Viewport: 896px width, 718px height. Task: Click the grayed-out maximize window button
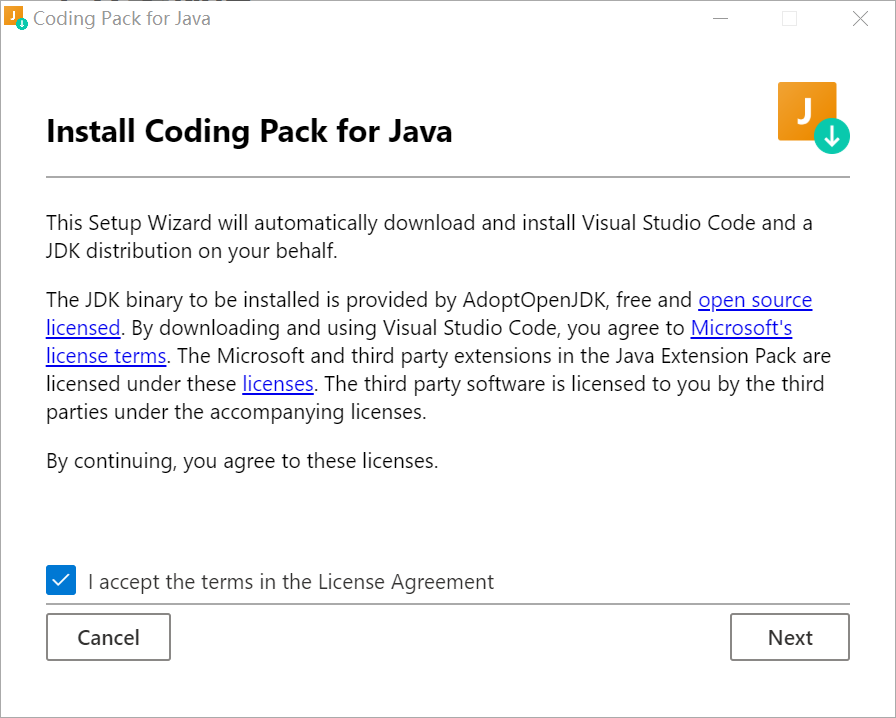click(789, 18)
